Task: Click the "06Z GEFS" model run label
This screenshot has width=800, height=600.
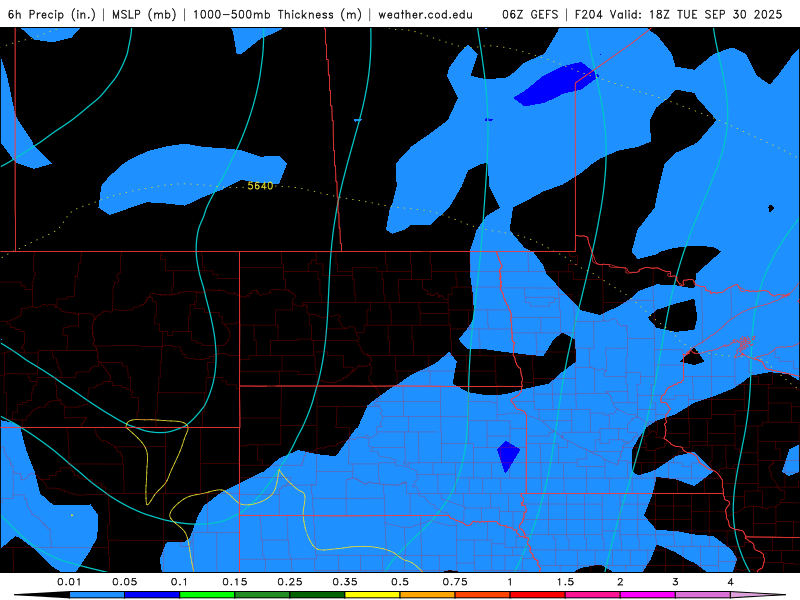Action: (x=530, y=14)
